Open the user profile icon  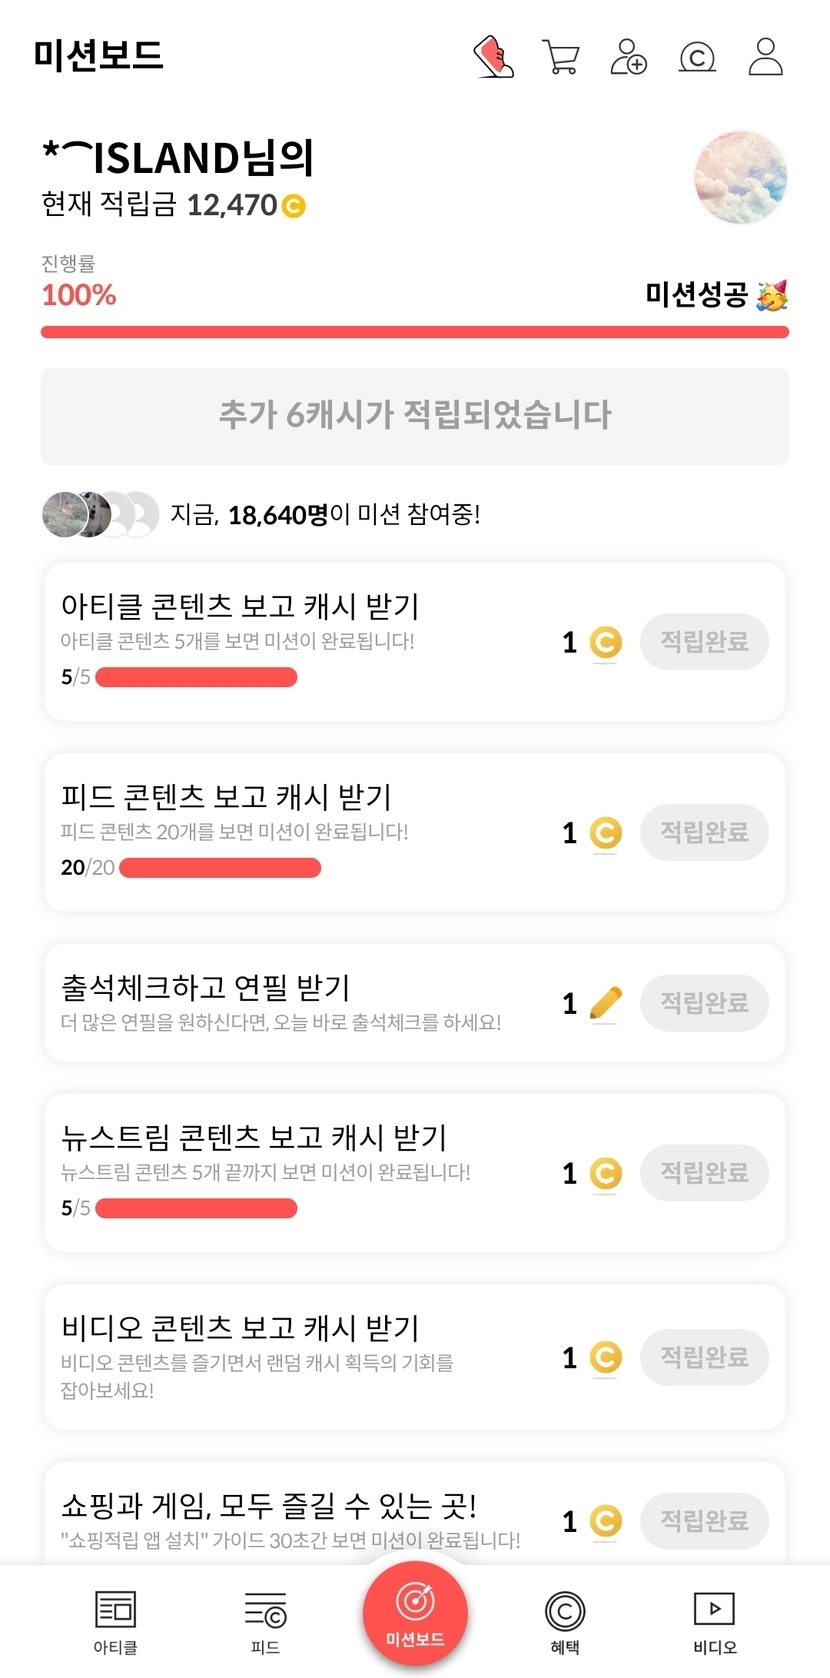[x=766, y=57]
